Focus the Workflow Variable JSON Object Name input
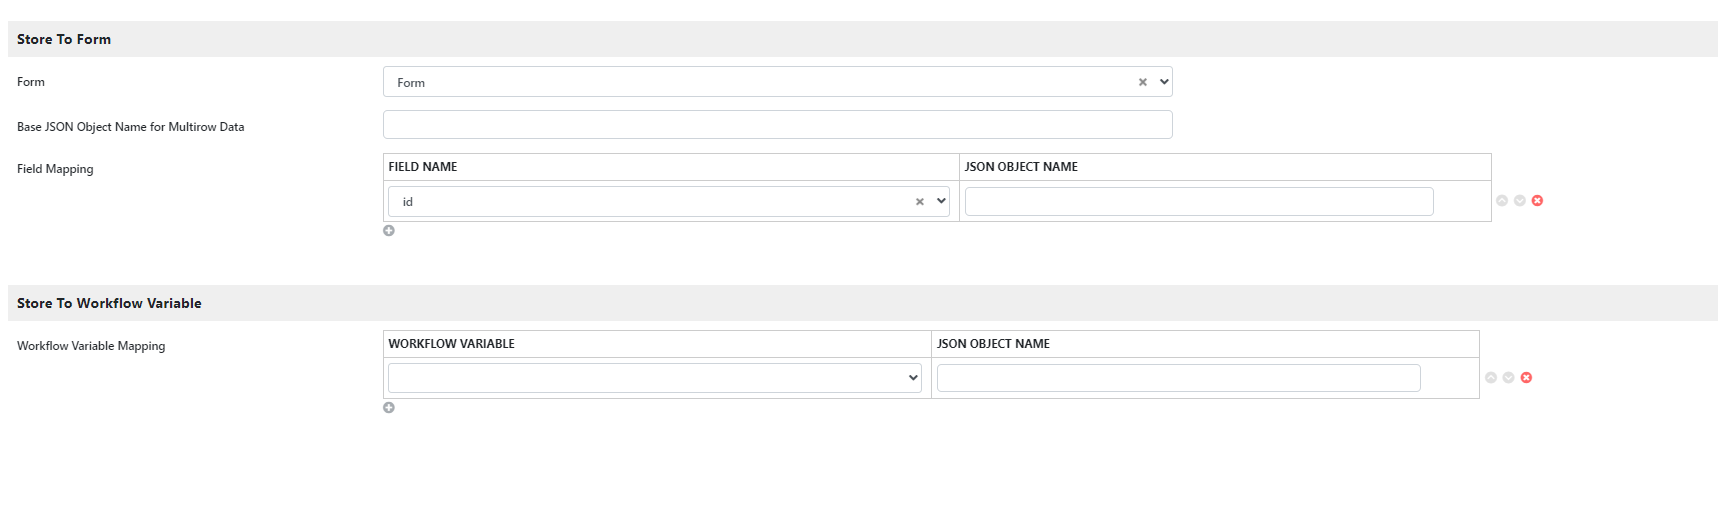1718x521 pixels. pos(1178,378)
